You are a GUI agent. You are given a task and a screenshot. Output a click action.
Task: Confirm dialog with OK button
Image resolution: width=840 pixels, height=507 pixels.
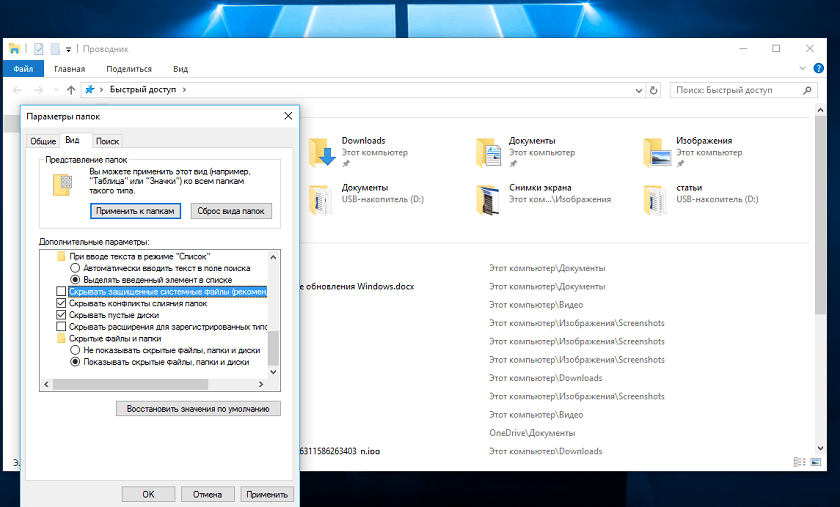pos(148,494)
